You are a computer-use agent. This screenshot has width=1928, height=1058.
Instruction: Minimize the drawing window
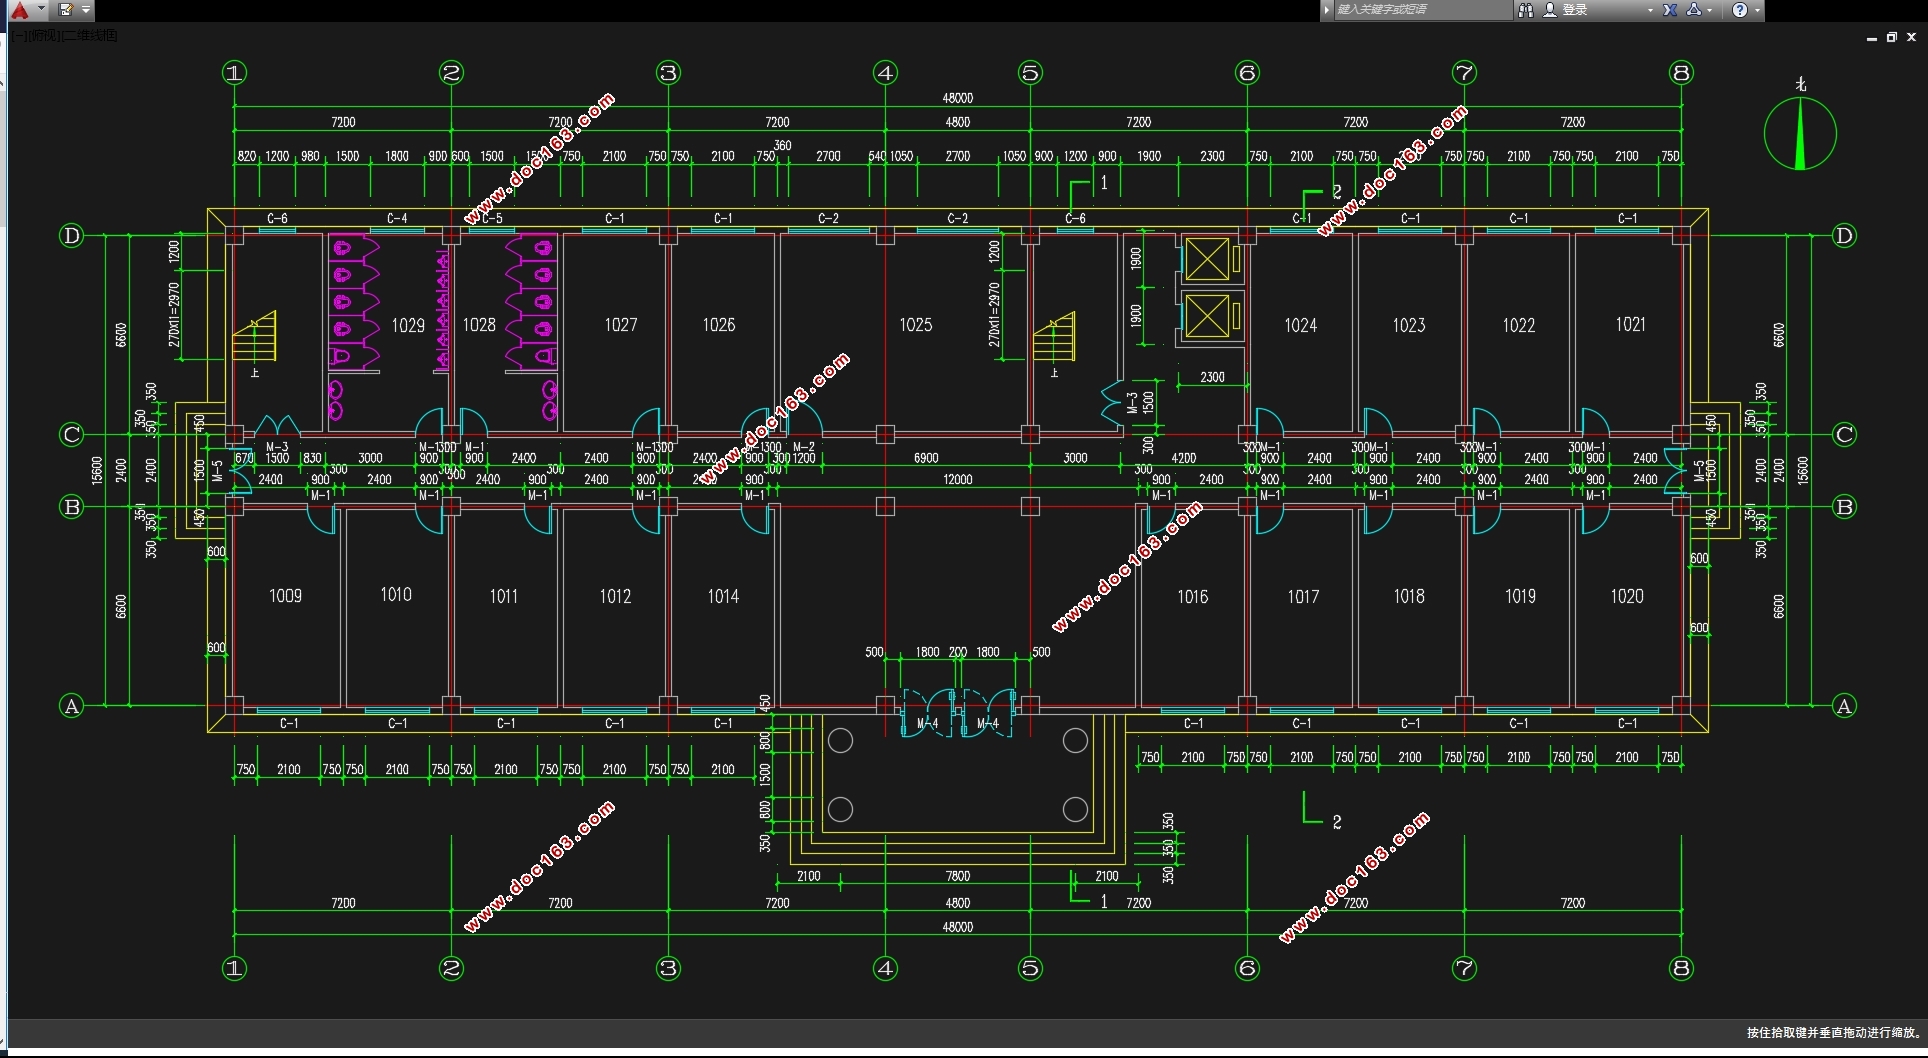(1872, 37)
